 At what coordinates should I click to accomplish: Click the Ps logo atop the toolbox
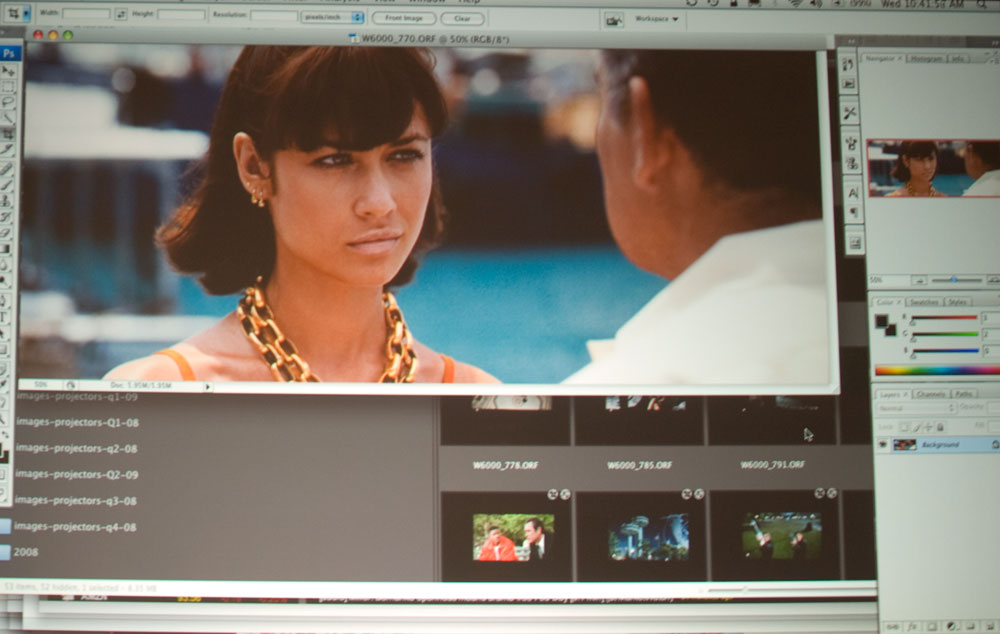pos(10,53)
